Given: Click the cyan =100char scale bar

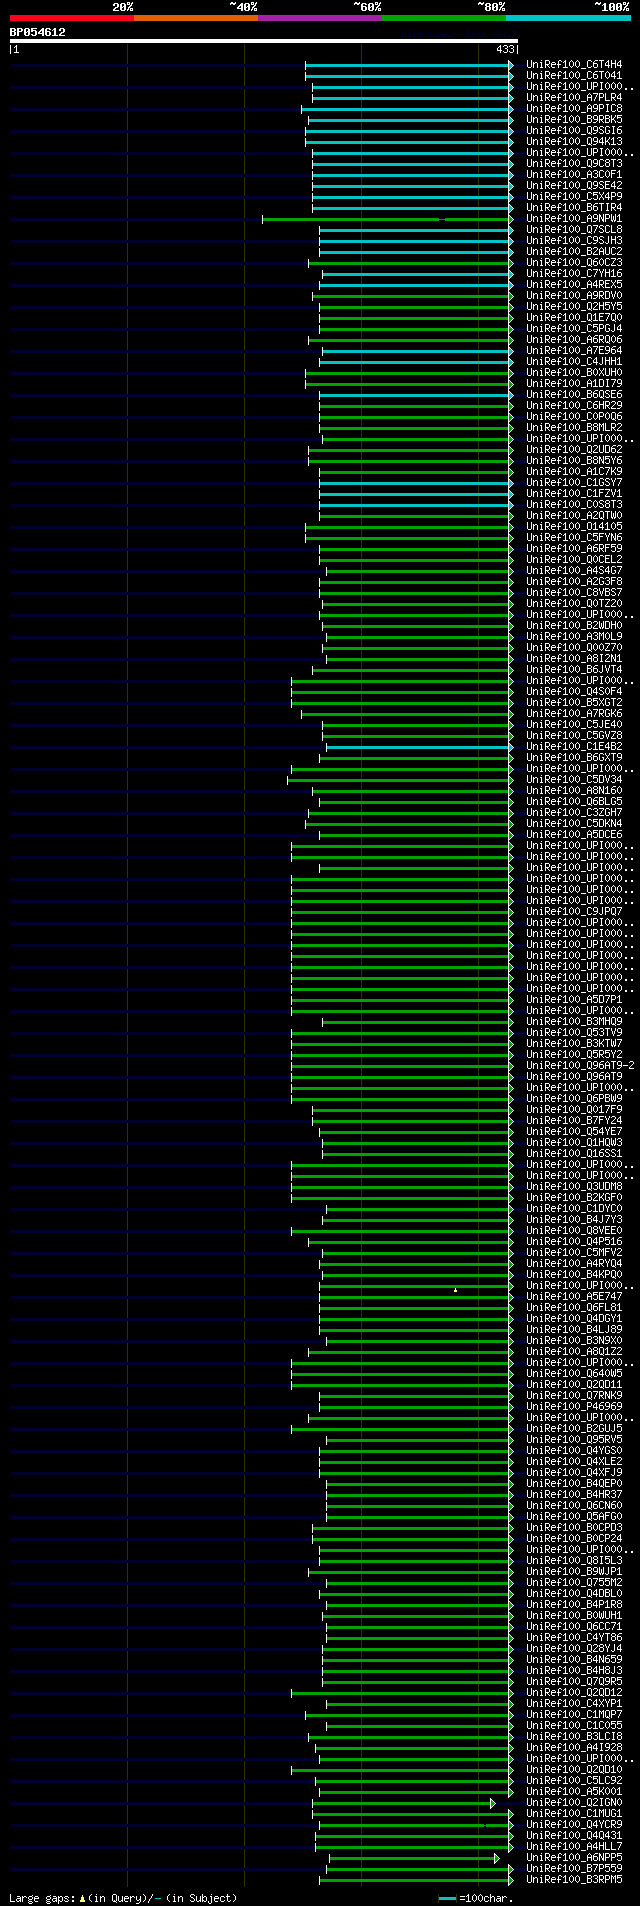Looking at the screenshot, I should click(447, 1898).
